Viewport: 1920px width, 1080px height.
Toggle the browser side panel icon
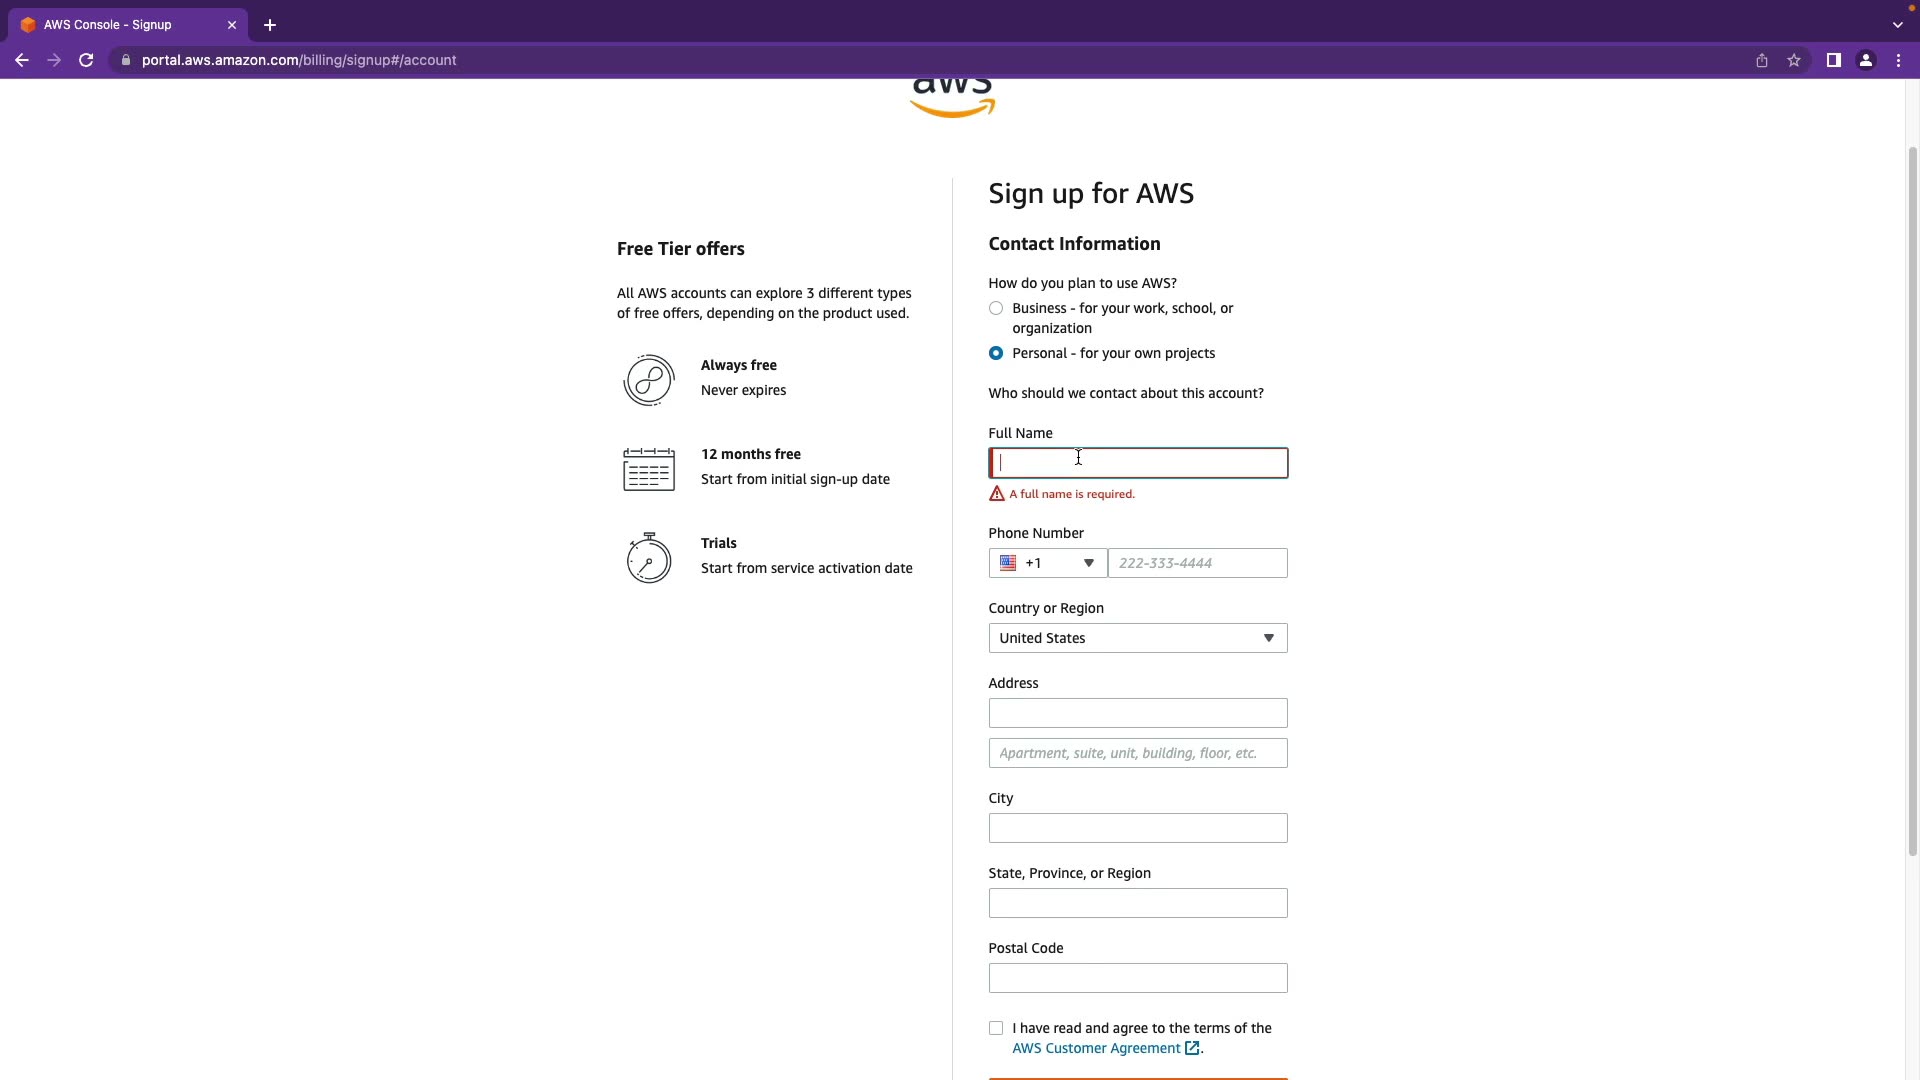pos(1833,60)
